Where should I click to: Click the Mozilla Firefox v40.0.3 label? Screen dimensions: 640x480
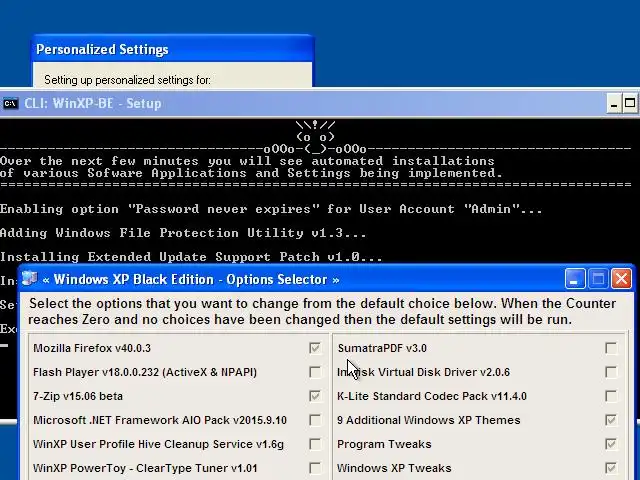[92, 348]
